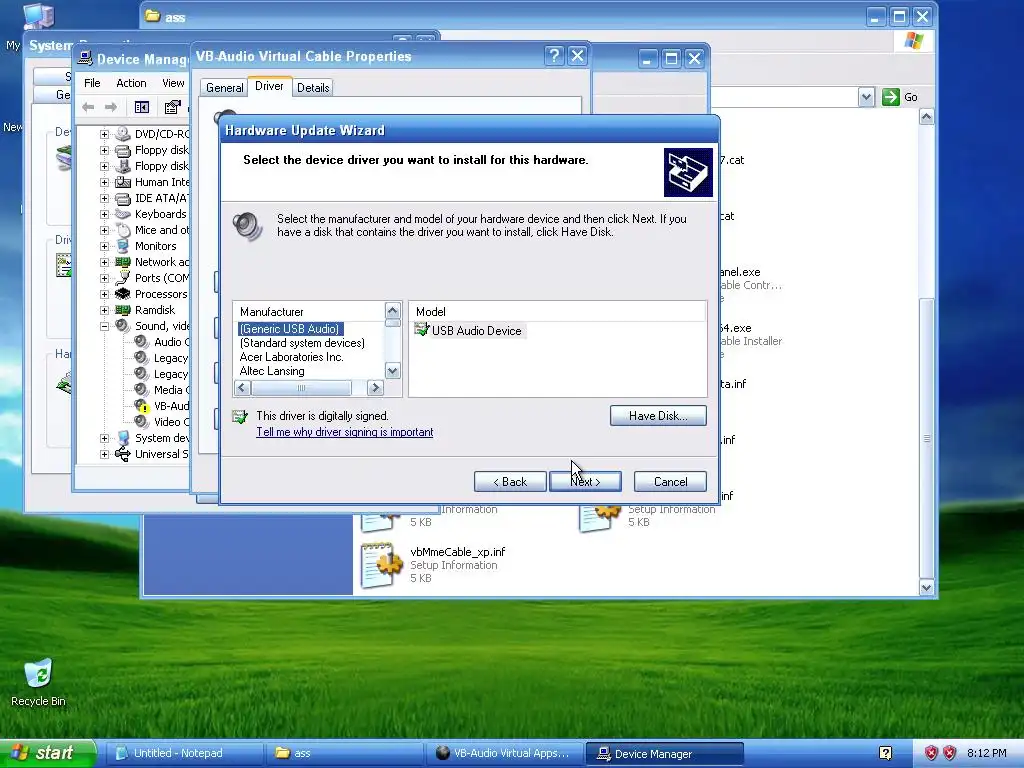This screenshot has width=1024, height=768.
Task: Click the Next button in Hardware Update Wizard
Action: tap(585, 482)
